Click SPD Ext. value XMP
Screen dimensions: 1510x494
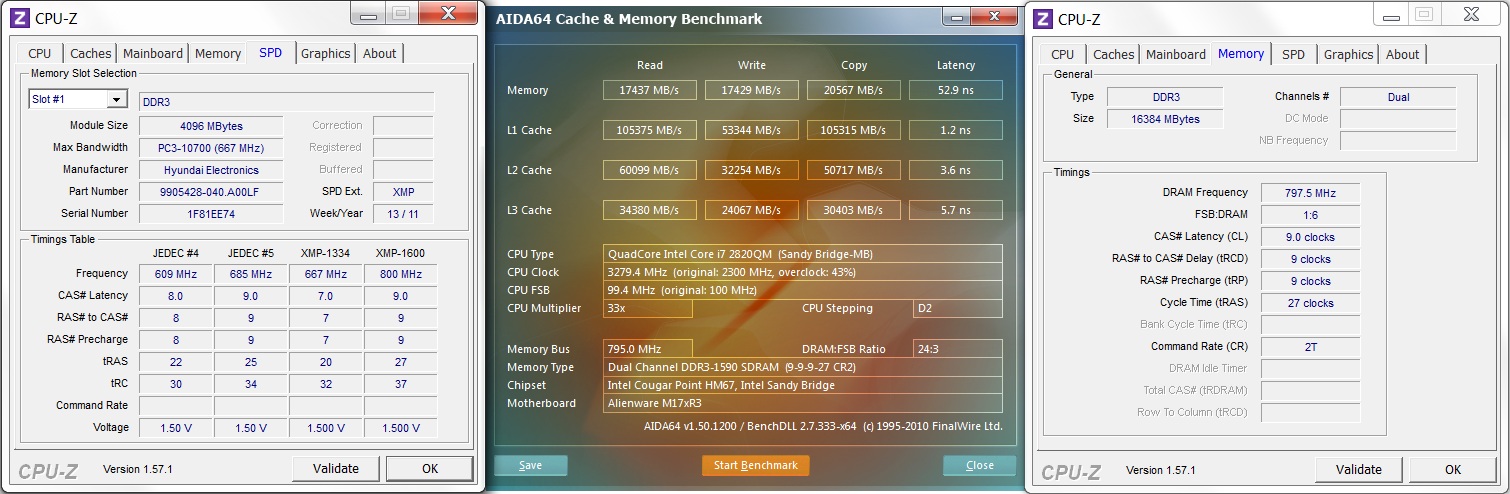click(x=403, y=192)
